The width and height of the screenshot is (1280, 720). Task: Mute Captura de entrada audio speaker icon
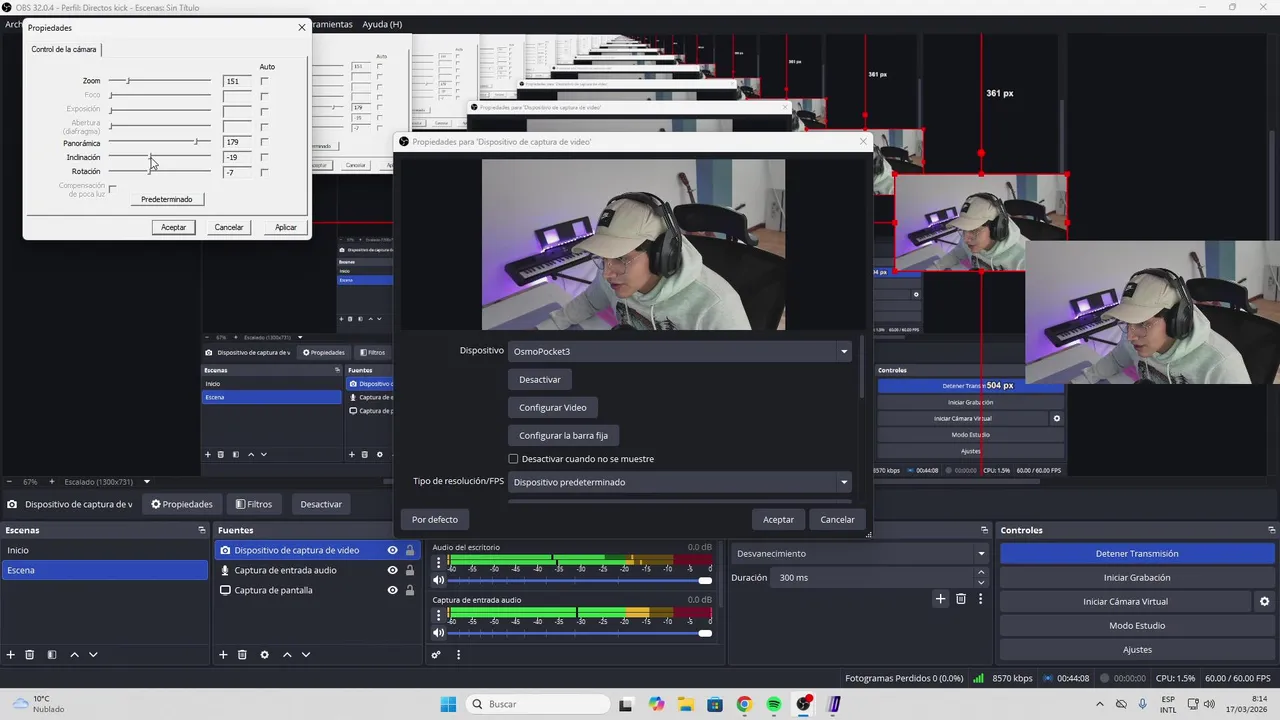point(438,632)
